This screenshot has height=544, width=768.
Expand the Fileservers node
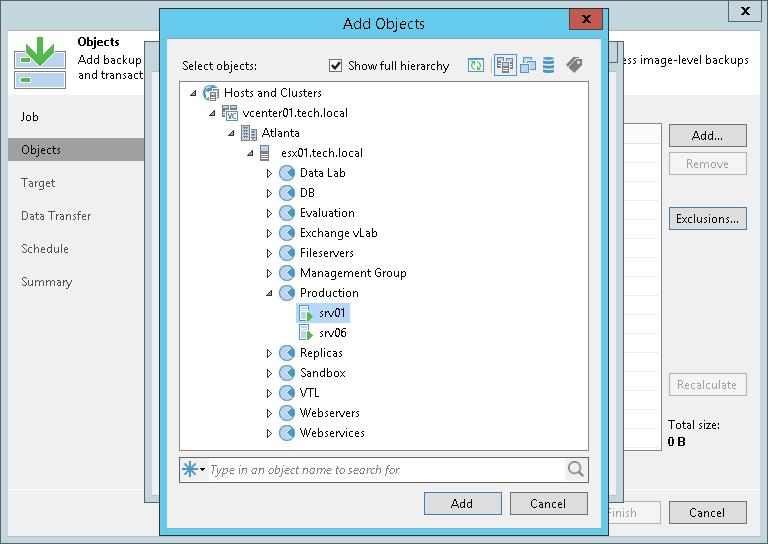(x=269, y=254)
